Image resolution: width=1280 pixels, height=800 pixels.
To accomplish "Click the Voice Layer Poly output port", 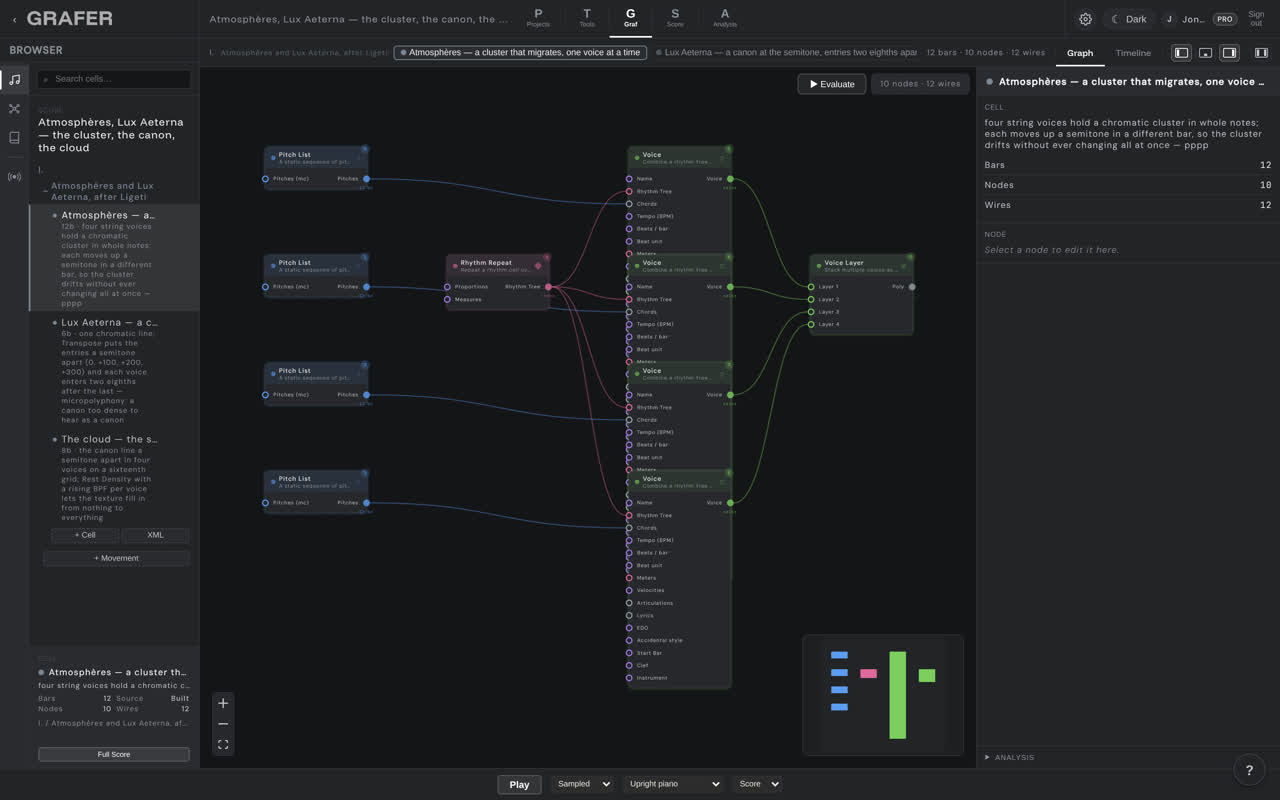I will [912, 287].
